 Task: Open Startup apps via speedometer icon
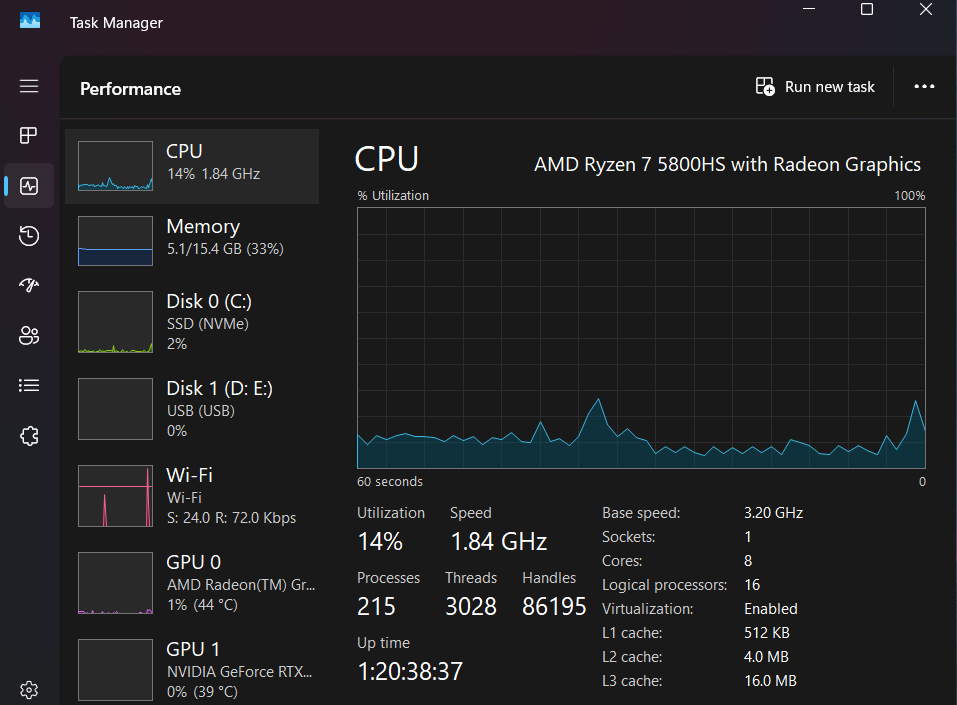click(x=29, y=285)
